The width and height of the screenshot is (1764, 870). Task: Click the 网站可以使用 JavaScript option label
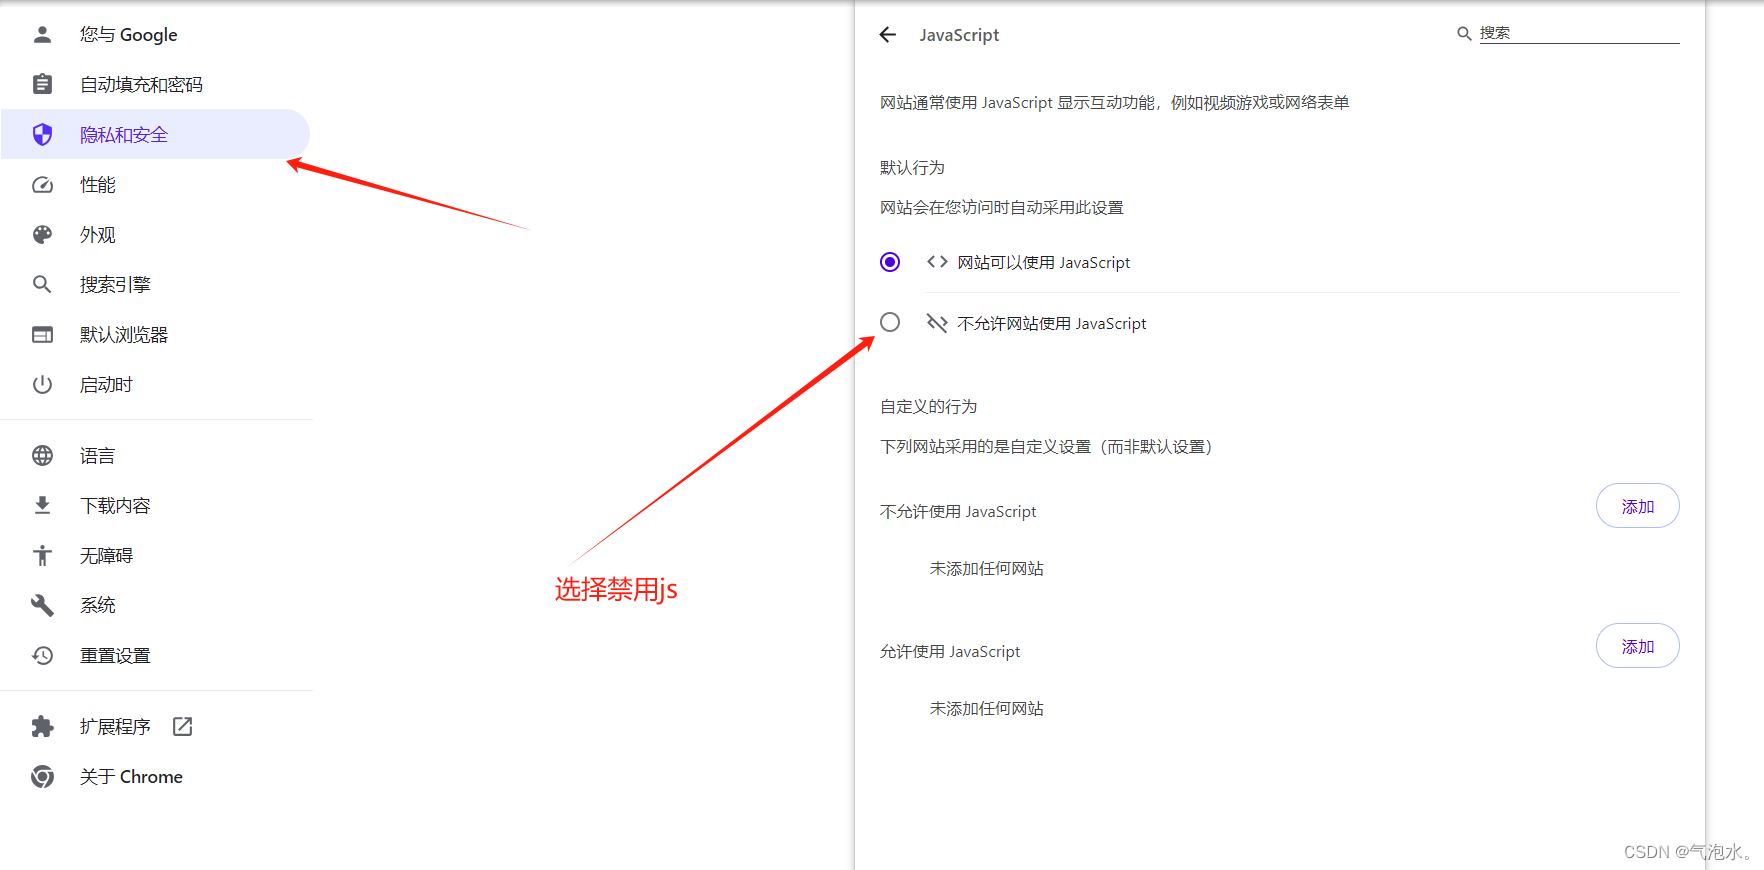coord(1043,262)
